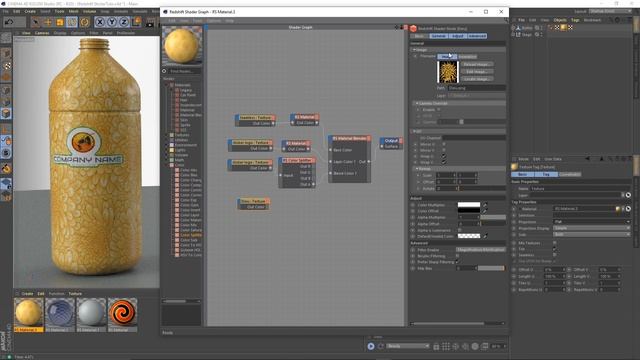Screen dimensions: 640x360
Task: Open Objects menu in object manager
Action: pos(560,20)
